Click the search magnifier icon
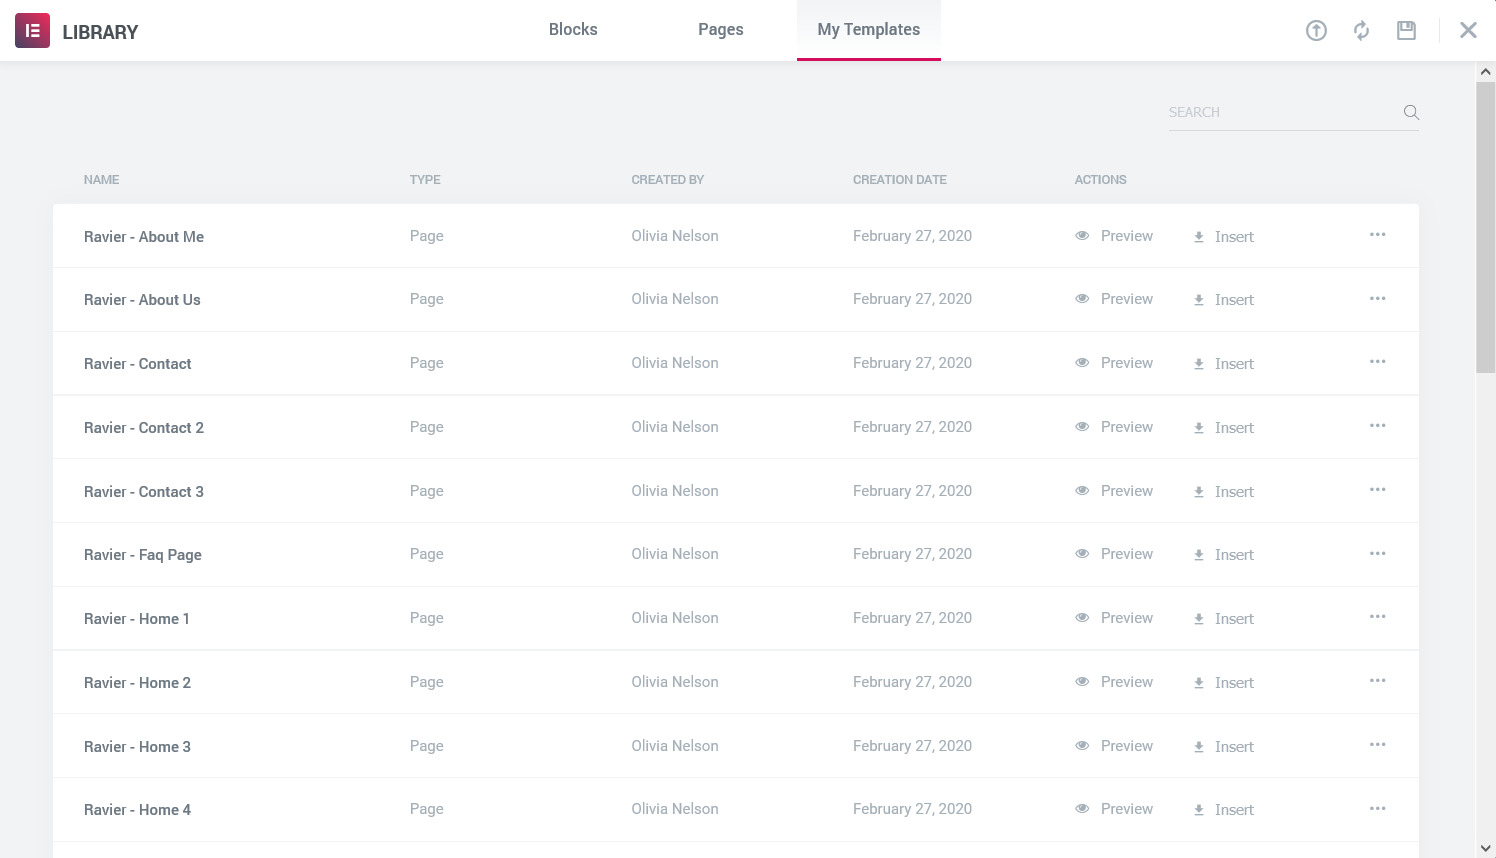The height and width of the screenshot is (858, 1496). (x=1411, y=113)
